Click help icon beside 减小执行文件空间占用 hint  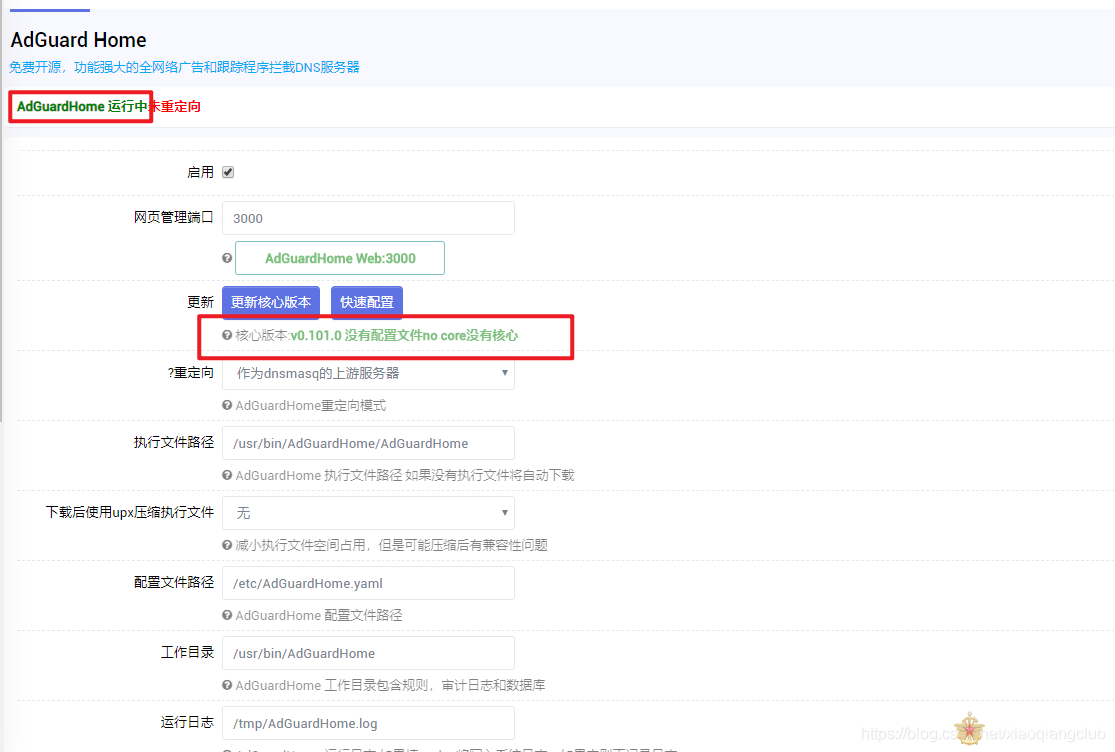tap(227, 545)
